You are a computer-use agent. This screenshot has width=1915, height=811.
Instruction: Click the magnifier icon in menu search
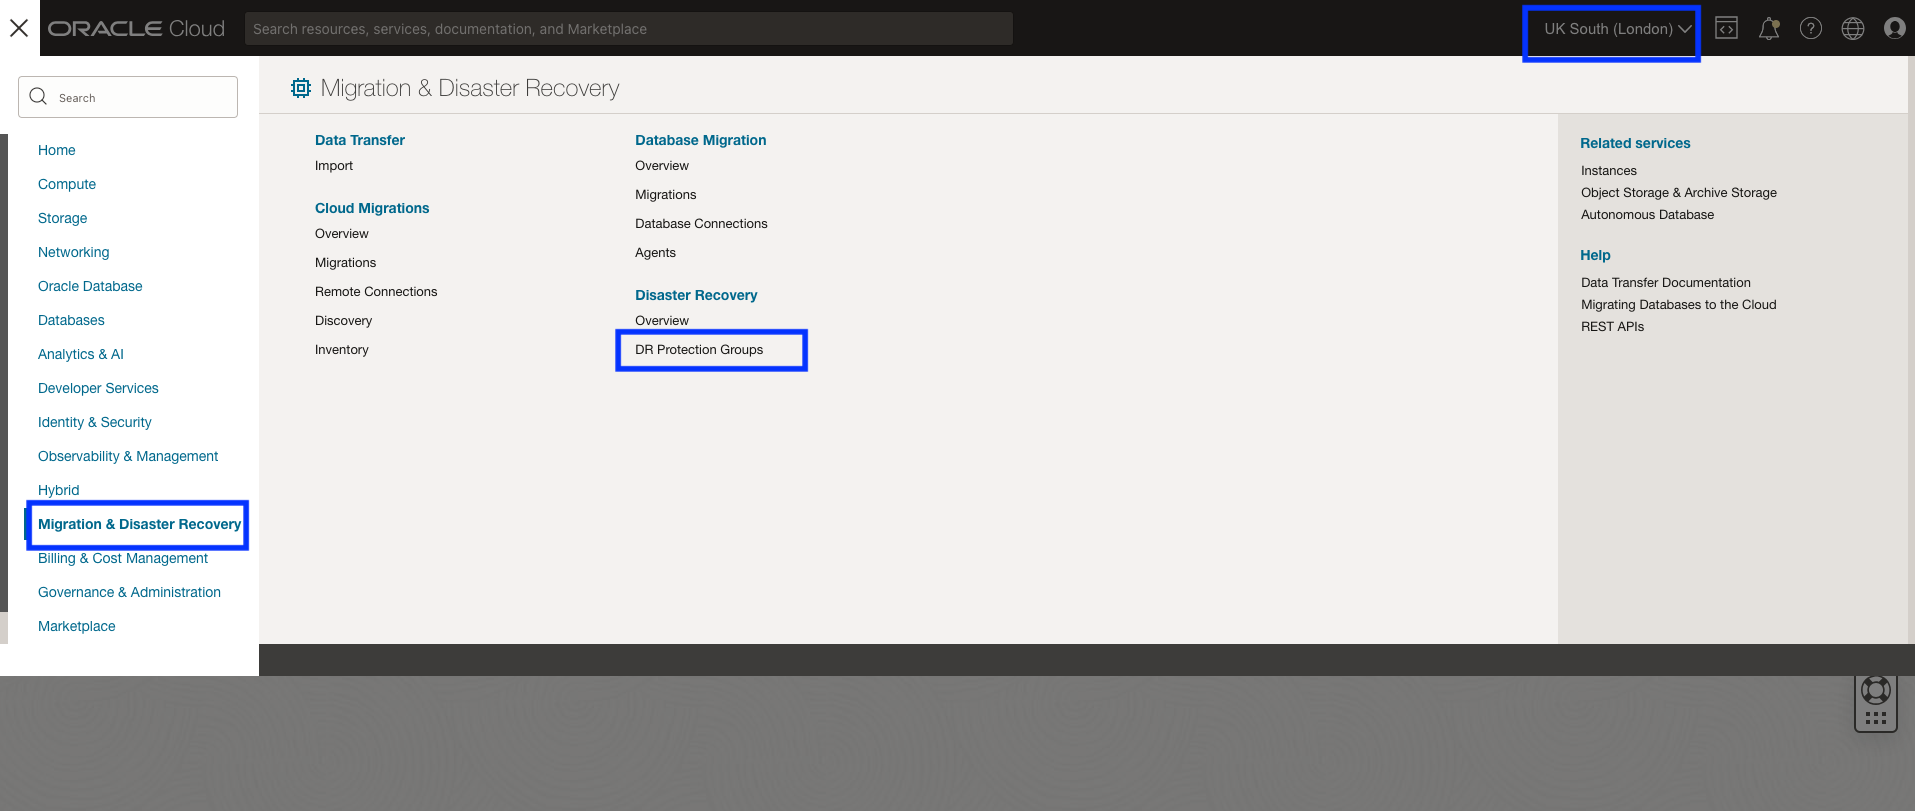tap(38, 97)
